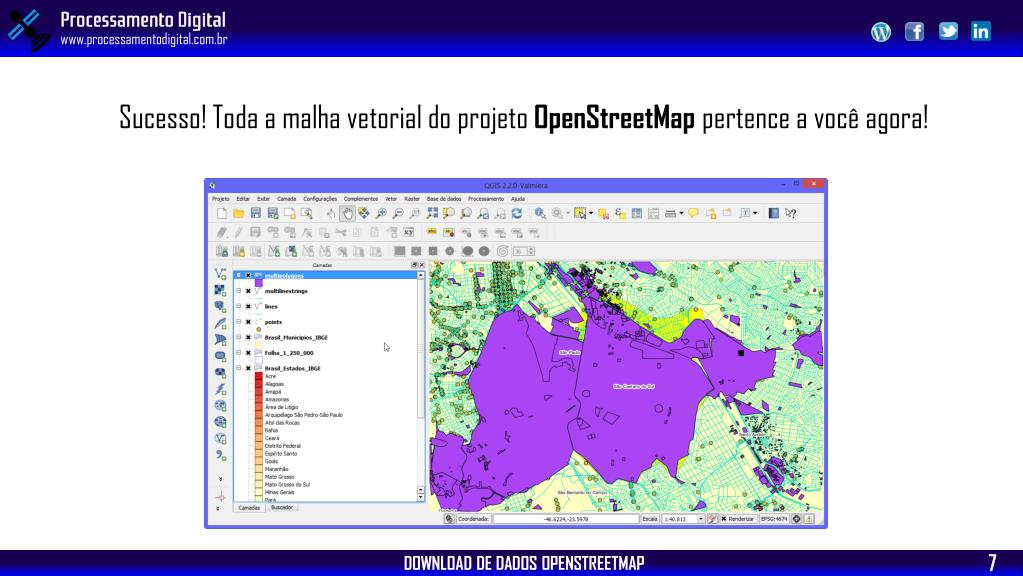The height and width of the screenshot is (576, 1023).
Task: Click the Zoom In magnifier tool
Action: pyautogui.click(x=381, y=213)
